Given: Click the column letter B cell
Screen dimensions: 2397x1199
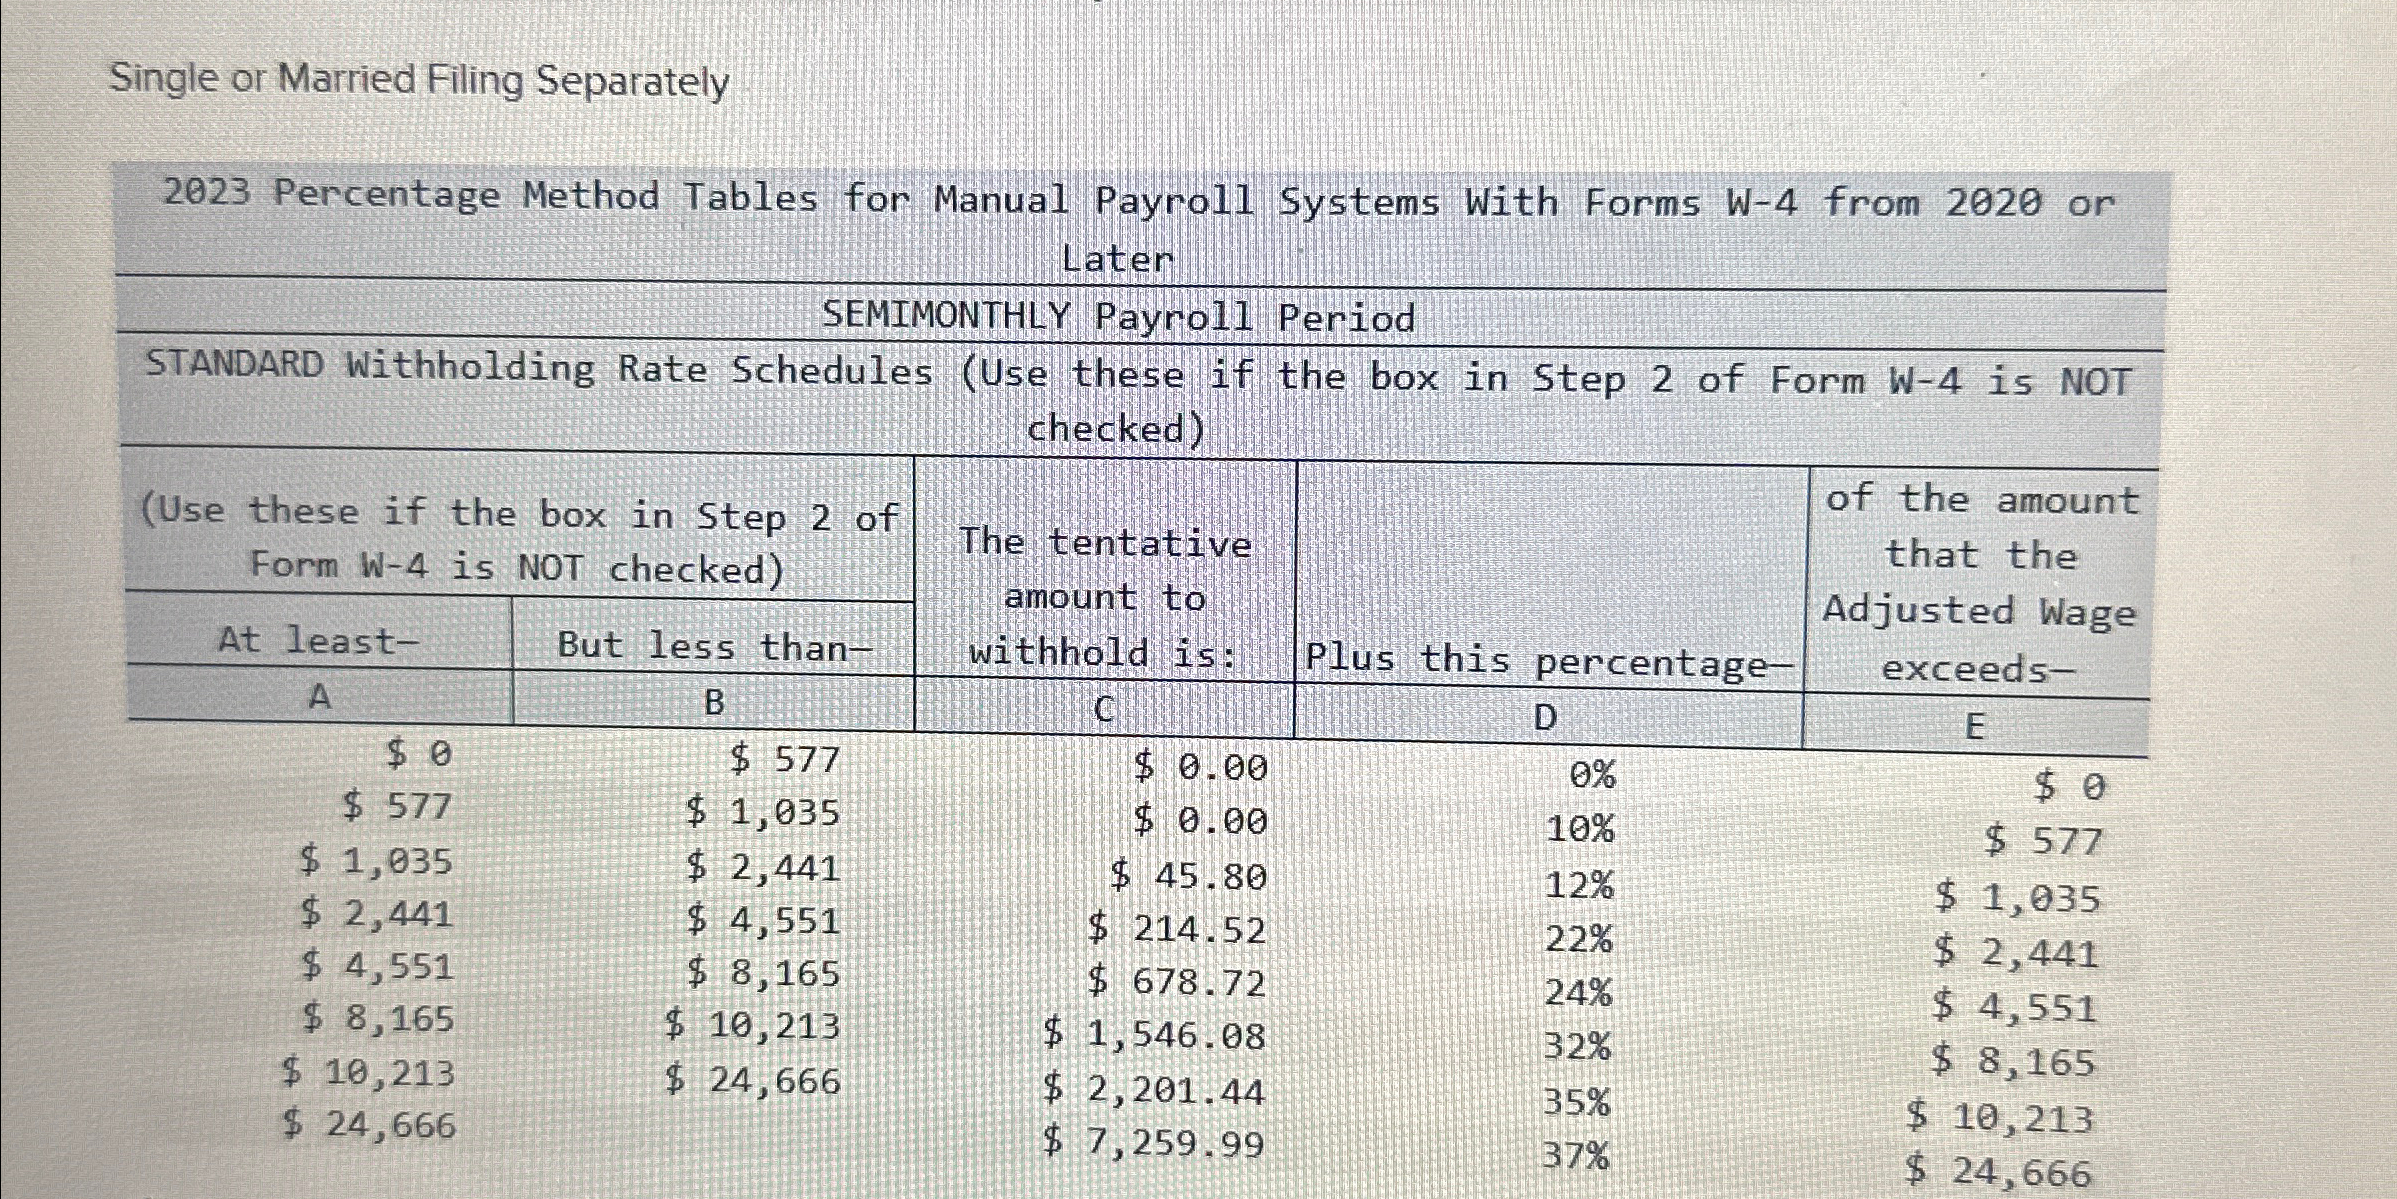Looking at the screenshot, I should [714, 703].
